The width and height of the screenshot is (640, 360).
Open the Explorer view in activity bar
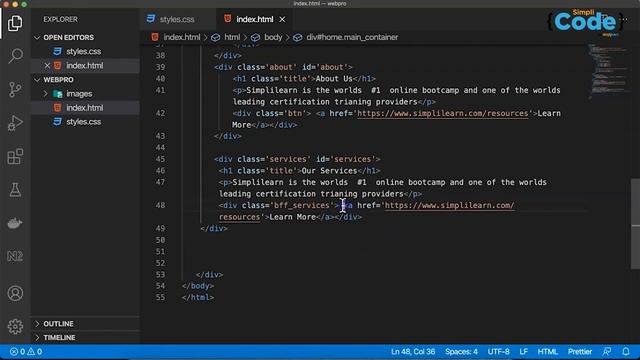pos(15,23)
